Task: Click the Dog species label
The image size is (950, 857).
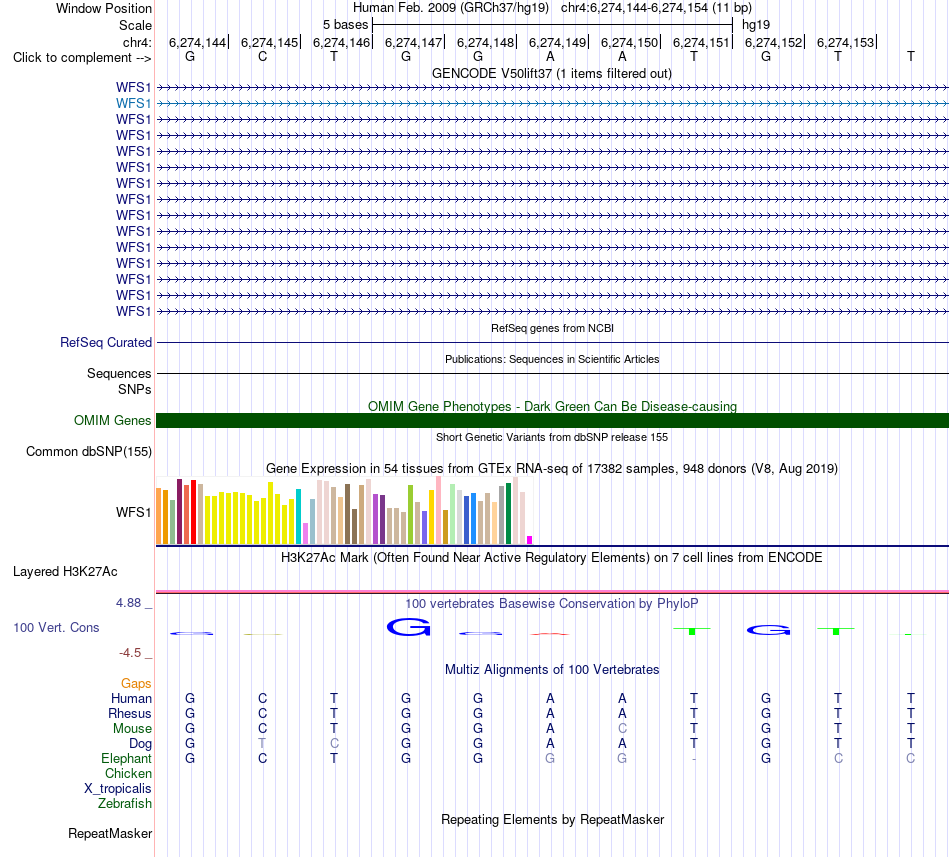Action: [140, 744]
